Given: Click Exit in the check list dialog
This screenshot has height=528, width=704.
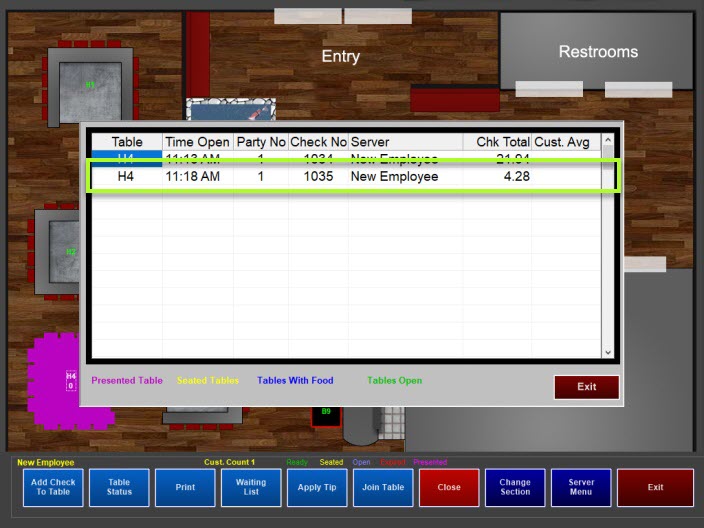Looking at the screenshot, I should click(586, 387).
